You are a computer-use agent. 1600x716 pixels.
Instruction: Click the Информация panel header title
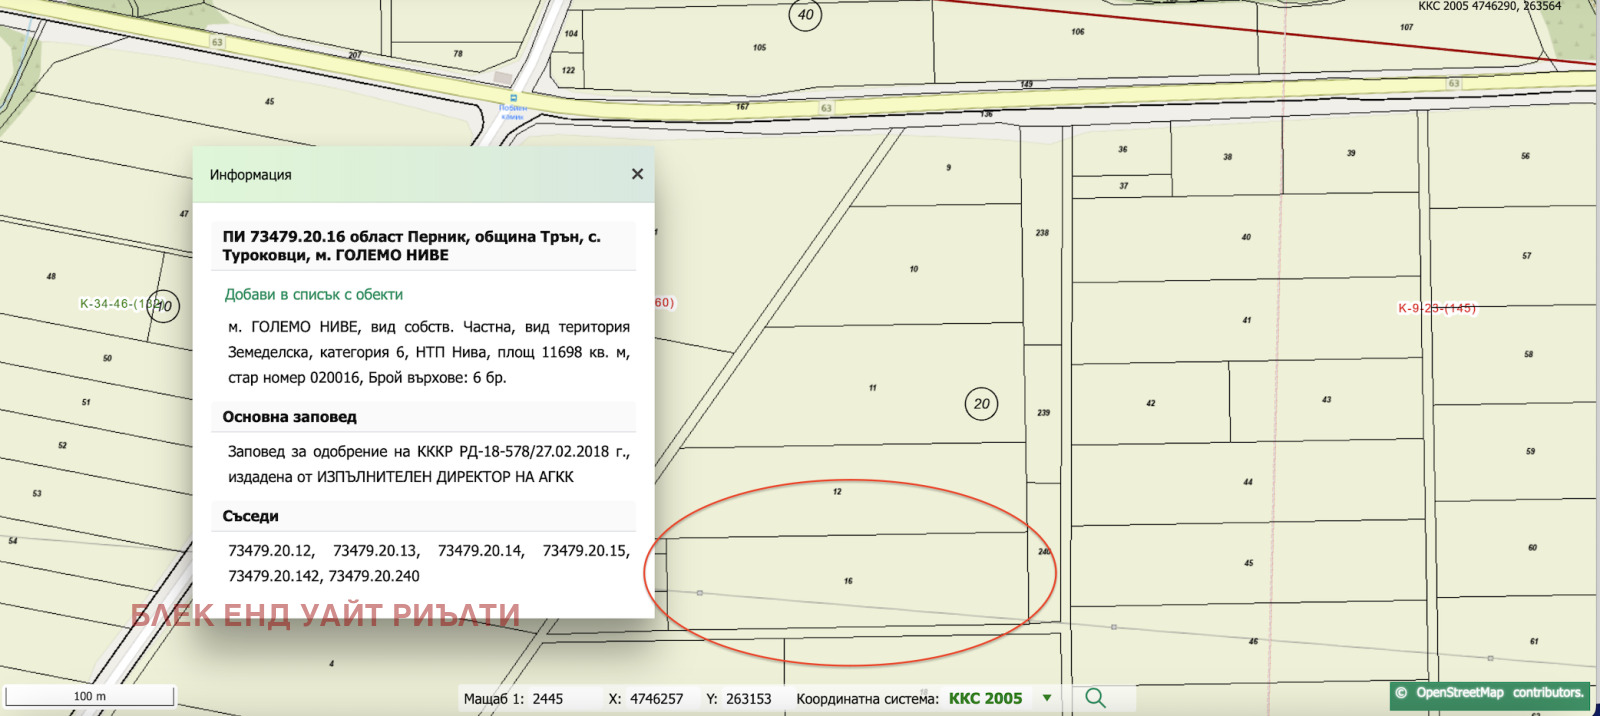251,175
